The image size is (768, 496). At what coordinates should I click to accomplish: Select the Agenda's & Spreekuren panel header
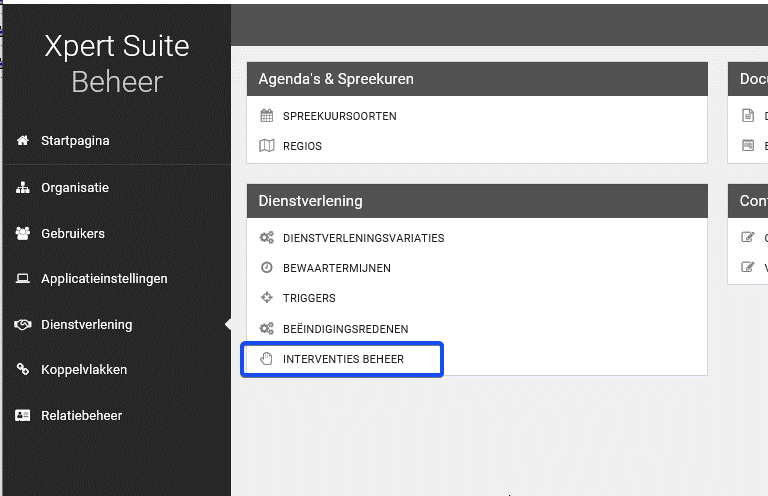(x=476, y=79)
